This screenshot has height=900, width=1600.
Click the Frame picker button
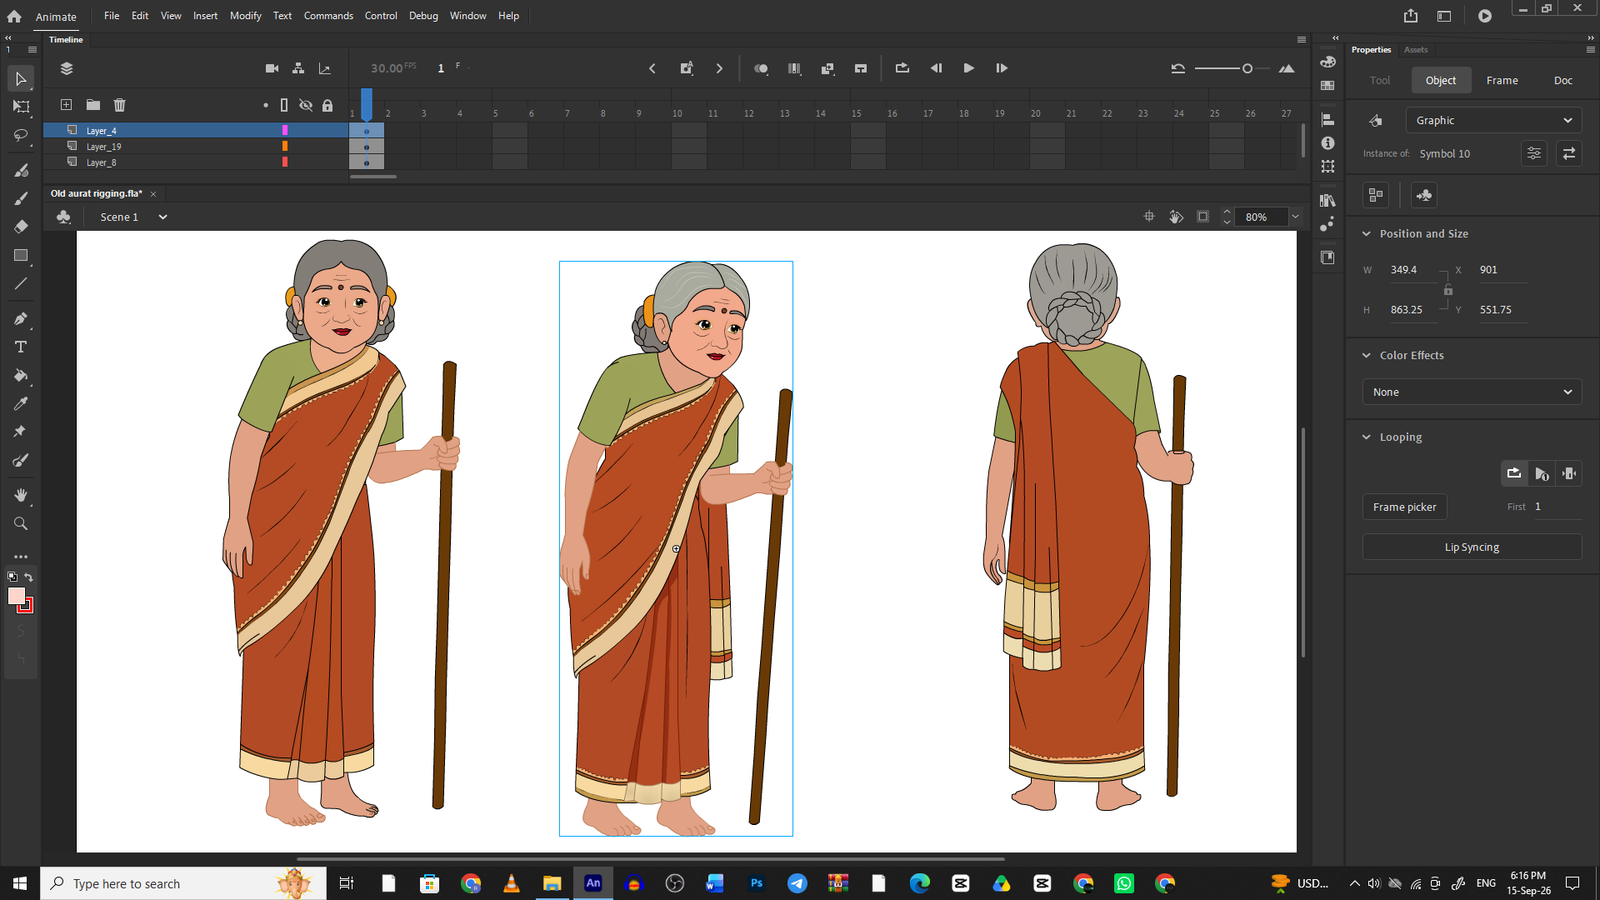pyautogui.click(x=1404, y=507)
